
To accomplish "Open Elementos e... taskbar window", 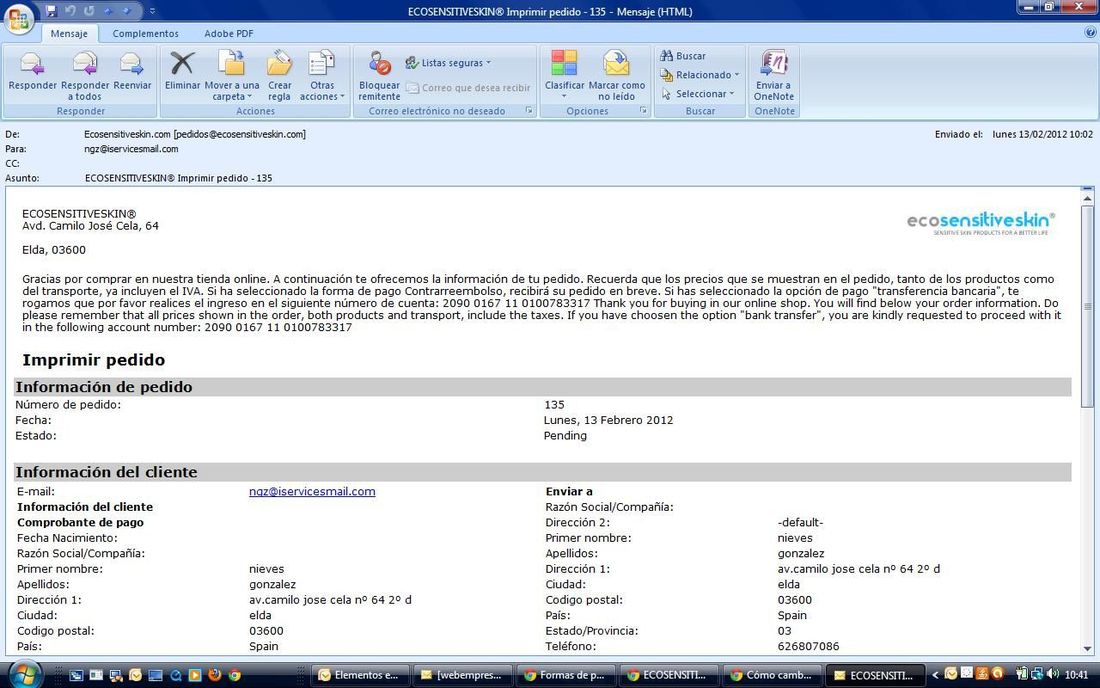I will coord(358,675).
